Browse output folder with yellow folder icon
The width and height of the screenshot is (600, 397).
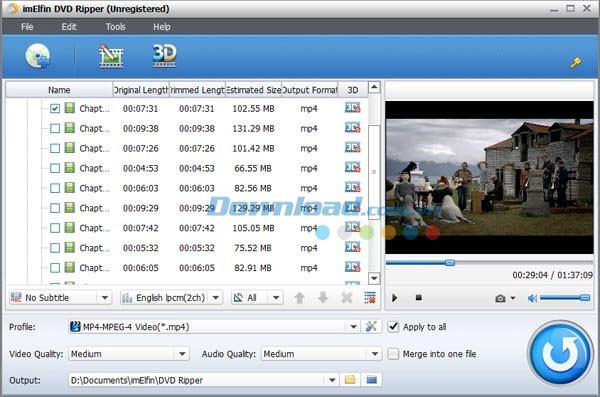[350, 380]
